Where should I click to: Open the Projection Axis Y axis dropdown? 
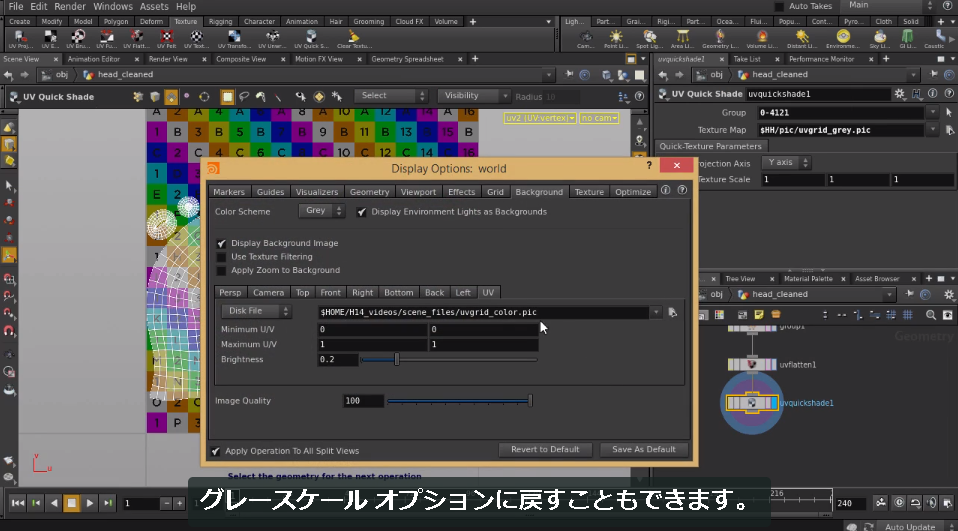[x=786, y=163]
